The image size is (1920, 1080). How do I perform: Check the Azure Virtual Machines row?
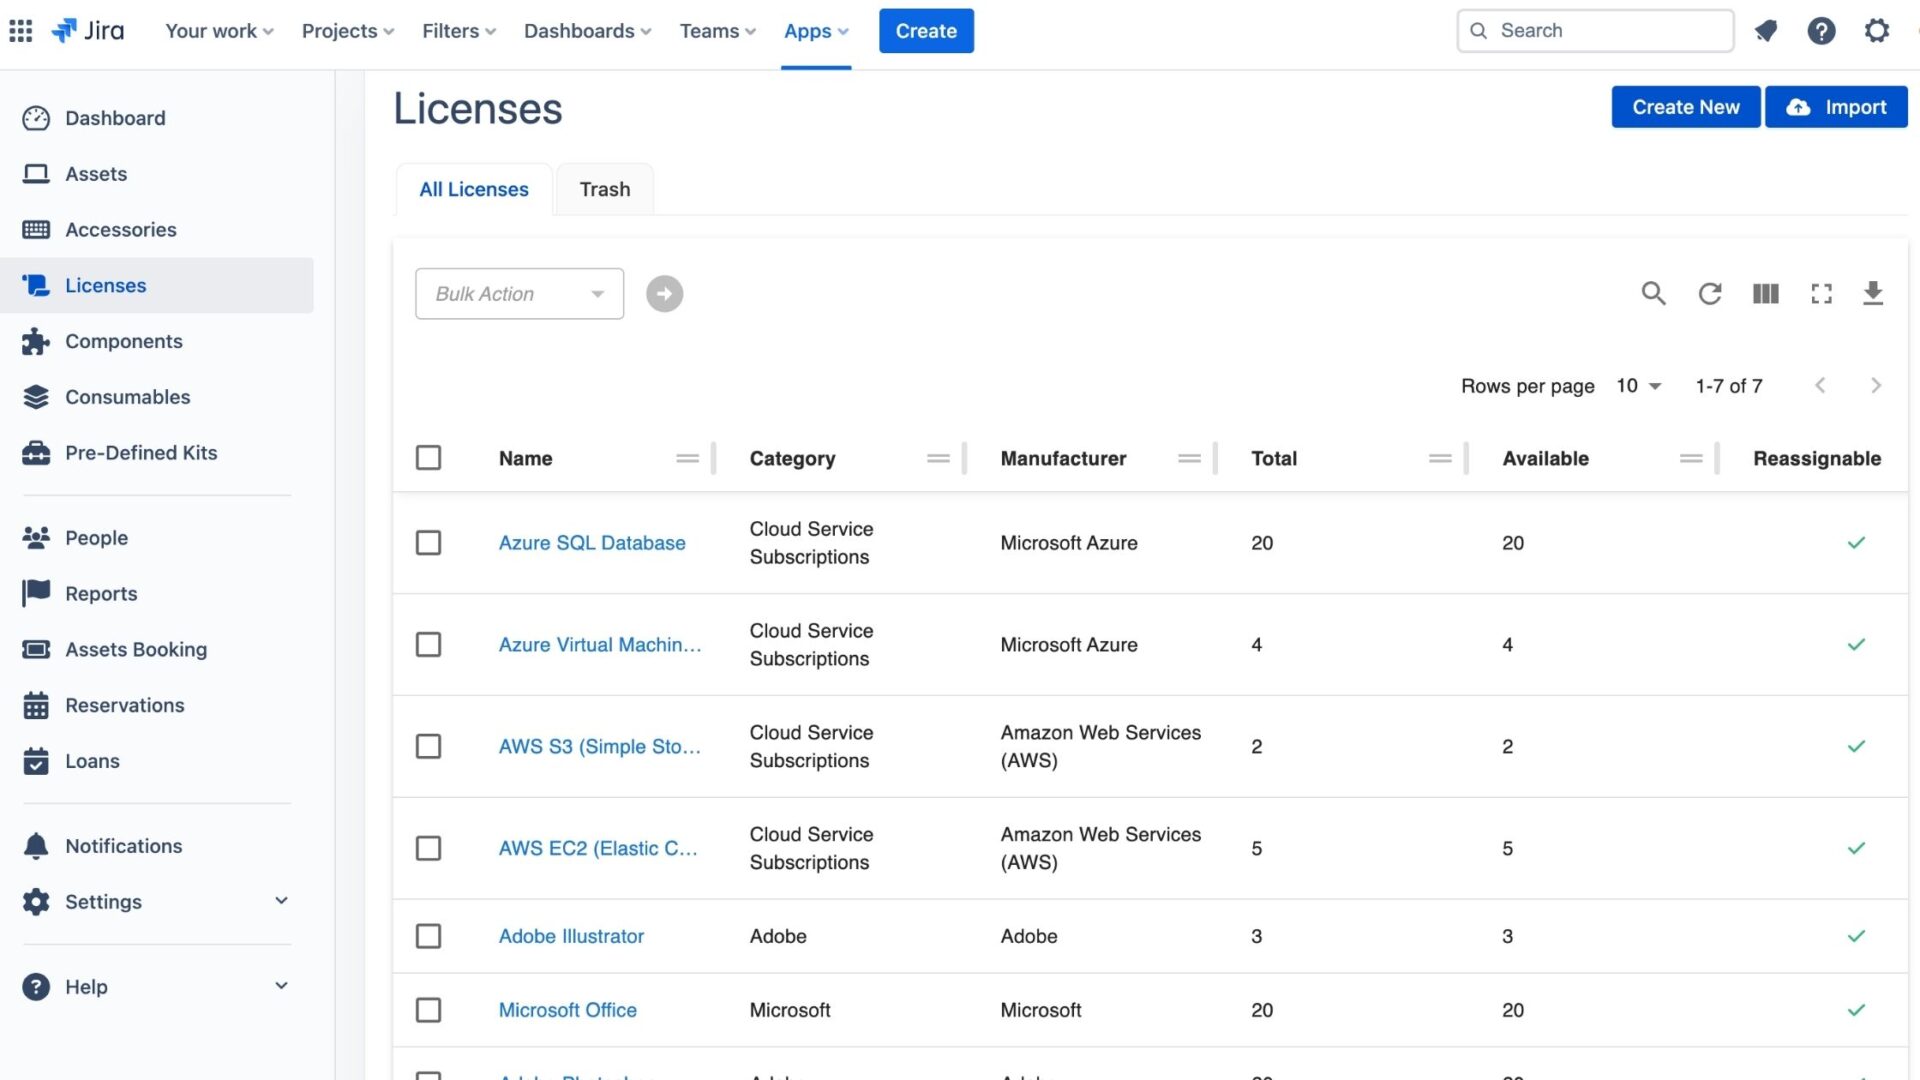(x=428, y=645)
